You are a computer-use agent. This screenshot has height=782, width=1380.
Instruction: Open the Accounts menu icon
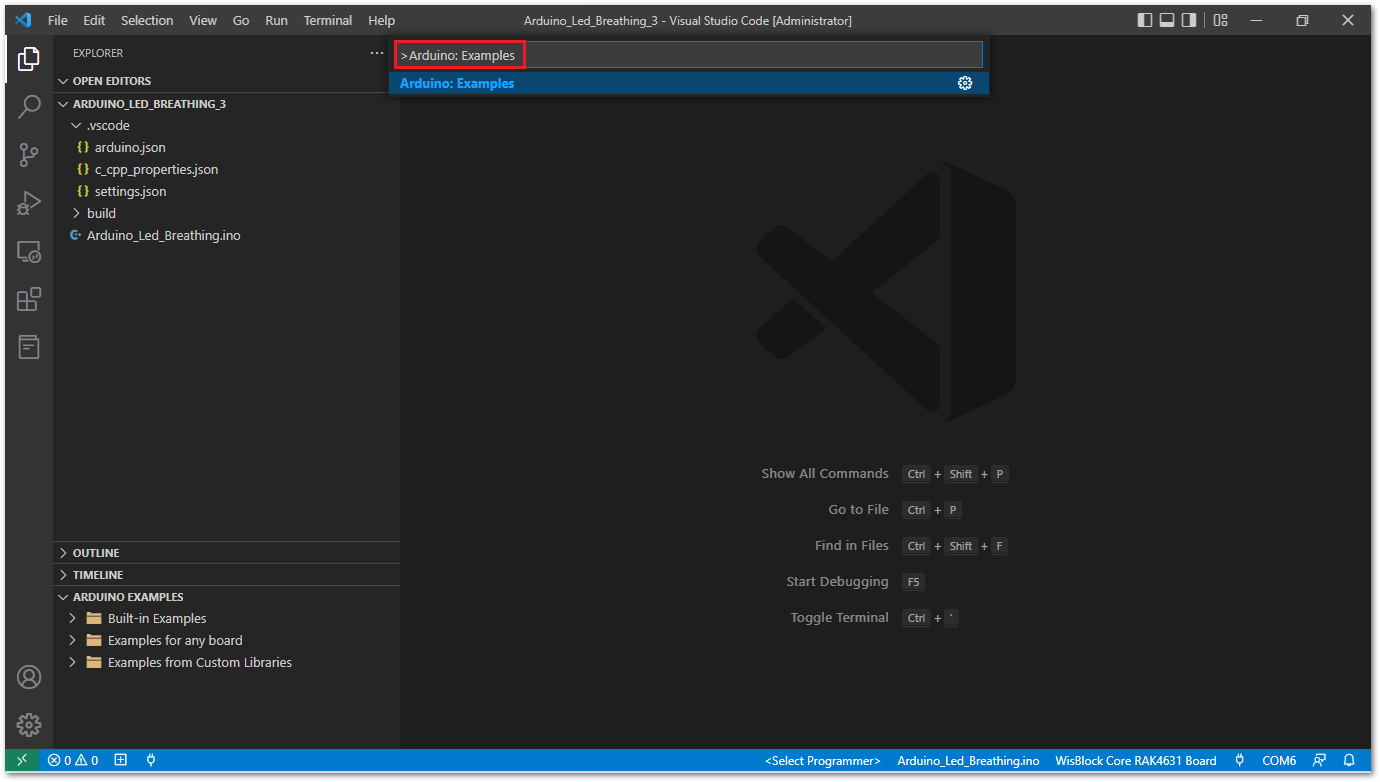(29, 677)
